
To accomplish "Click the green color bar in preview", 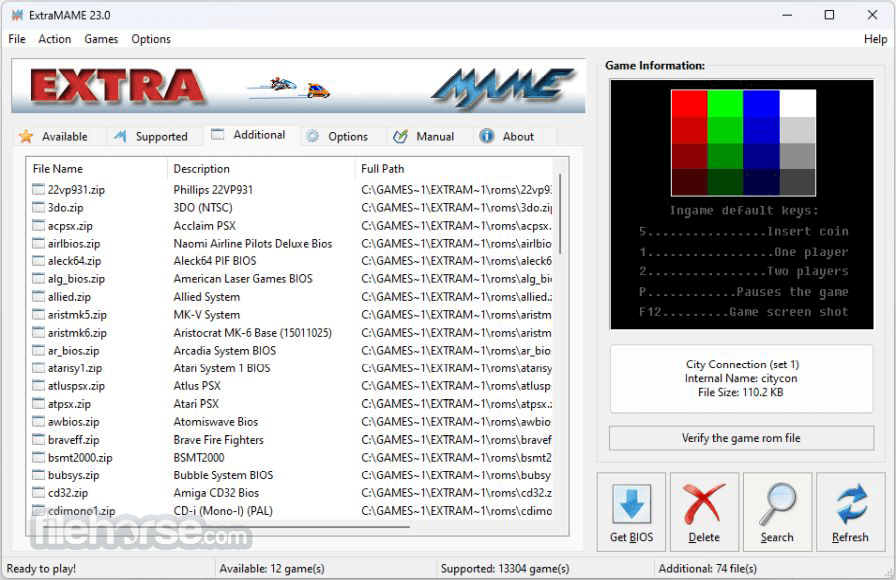I will tap(725, 143).
